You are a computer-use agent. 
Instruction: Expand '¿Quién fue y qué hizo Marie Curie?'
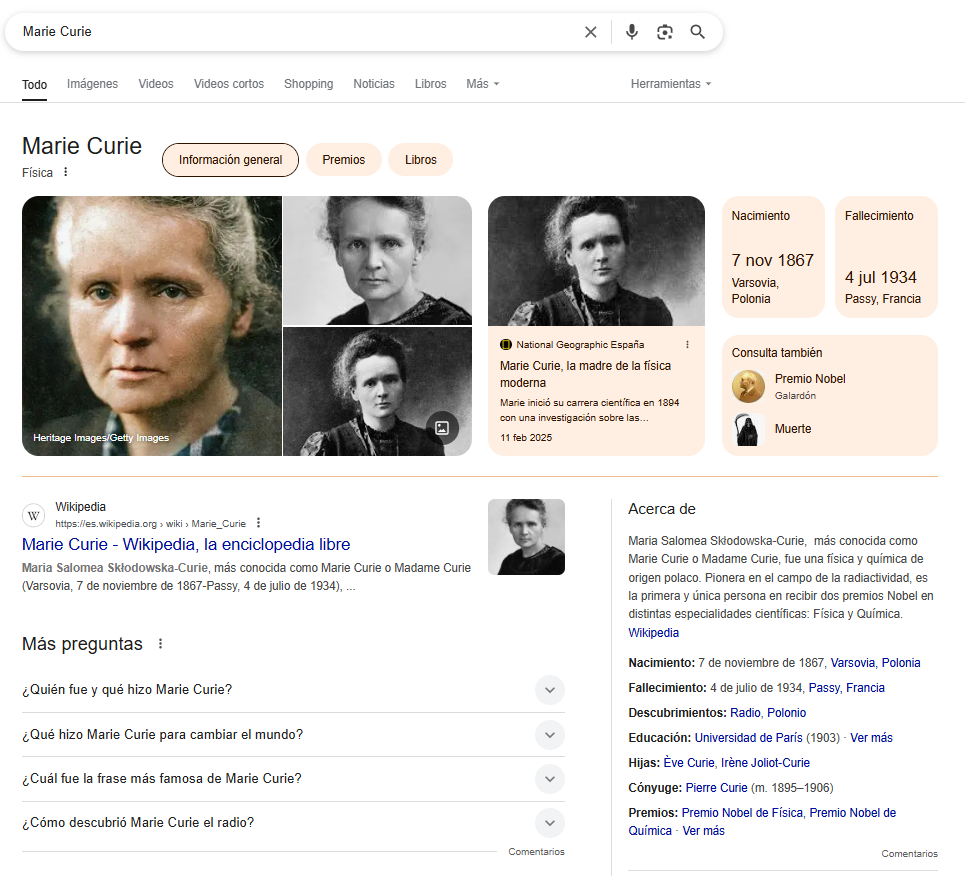tap(549, 690)
